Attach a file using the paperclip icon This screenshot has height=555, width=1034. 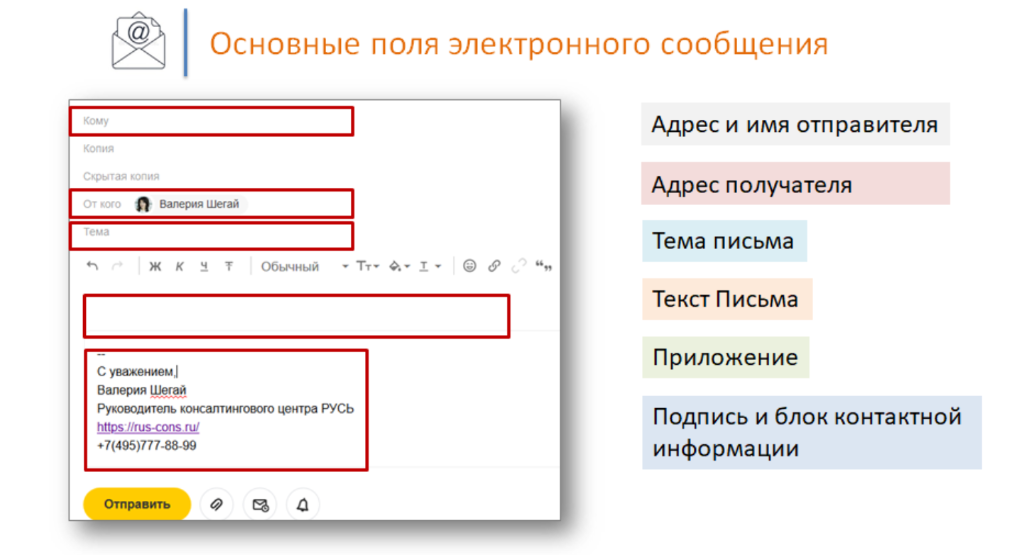coord(215,505)
